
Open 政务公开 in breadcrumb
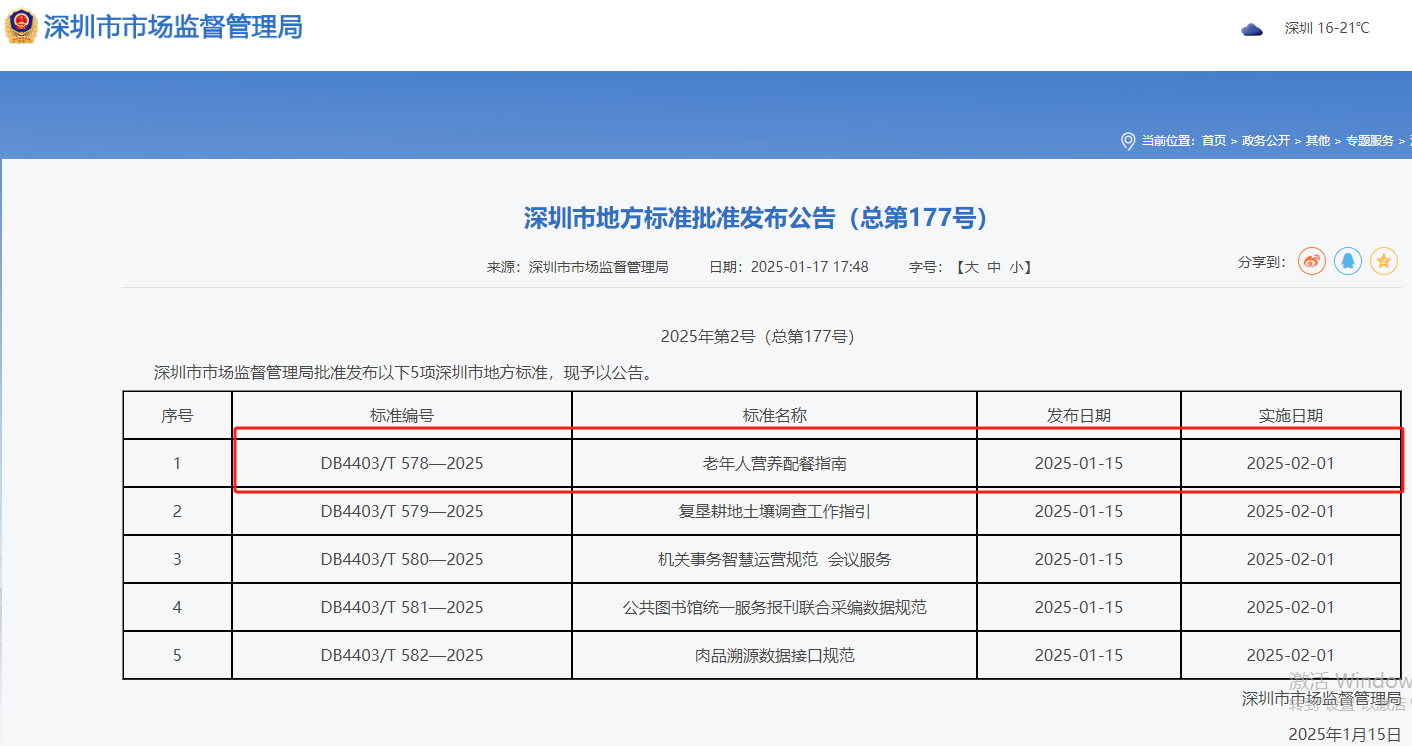(1266, 141)
